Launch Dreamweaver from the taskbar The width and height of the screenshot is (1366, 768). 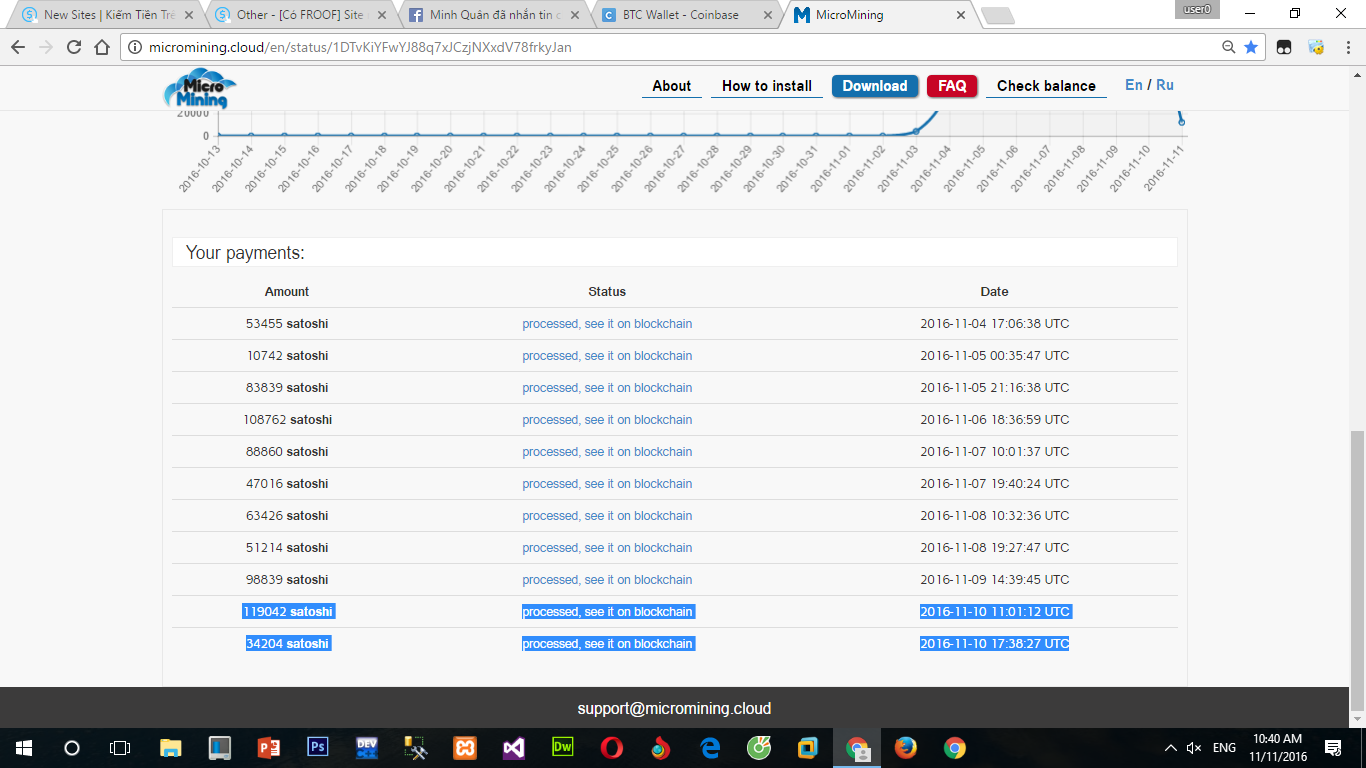[x=563, y=747]
